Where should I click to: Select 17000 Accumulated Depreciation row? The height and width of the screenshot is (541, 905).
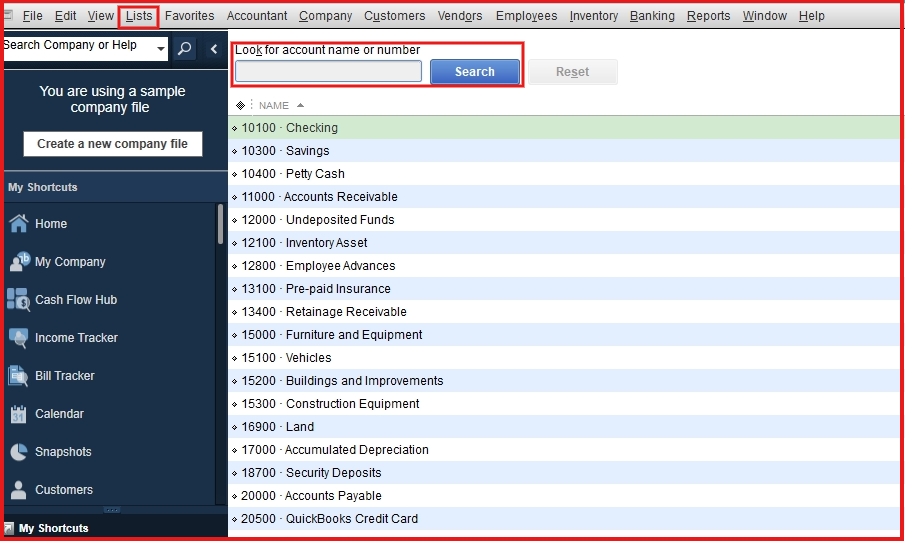(x=564, y=450)
